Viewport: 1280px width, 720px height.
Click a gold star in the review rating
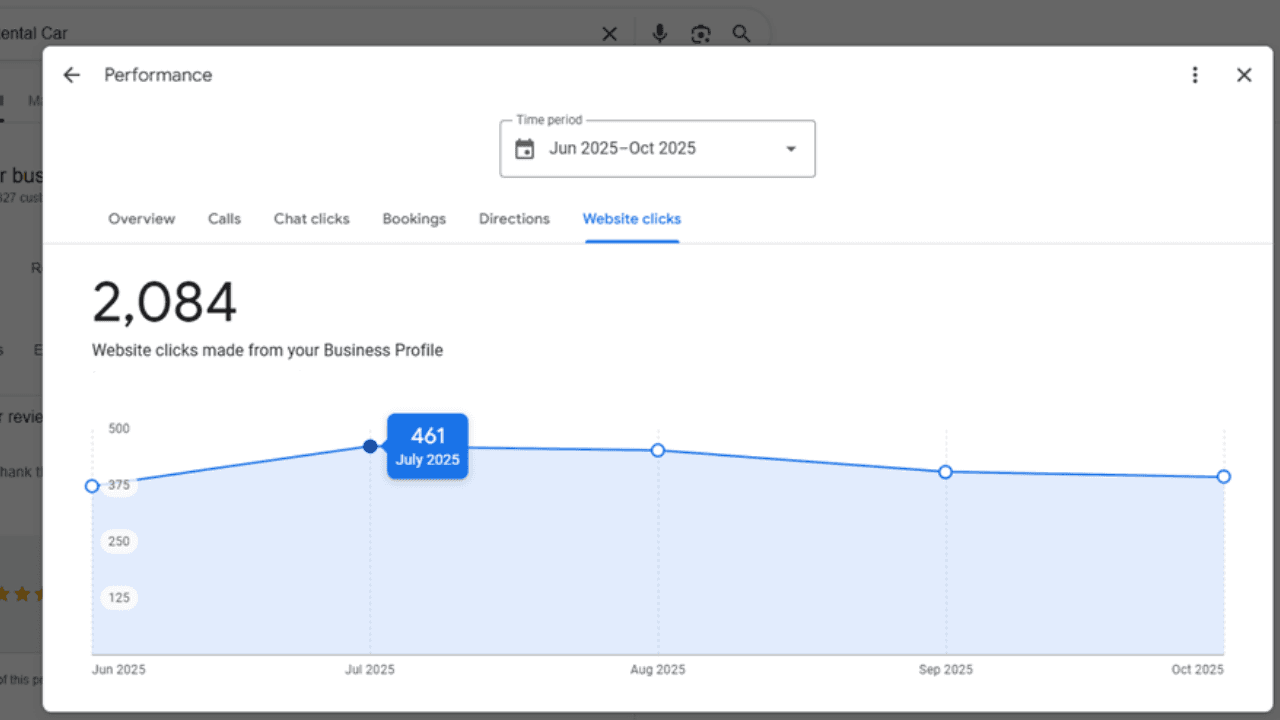(20, 593)
